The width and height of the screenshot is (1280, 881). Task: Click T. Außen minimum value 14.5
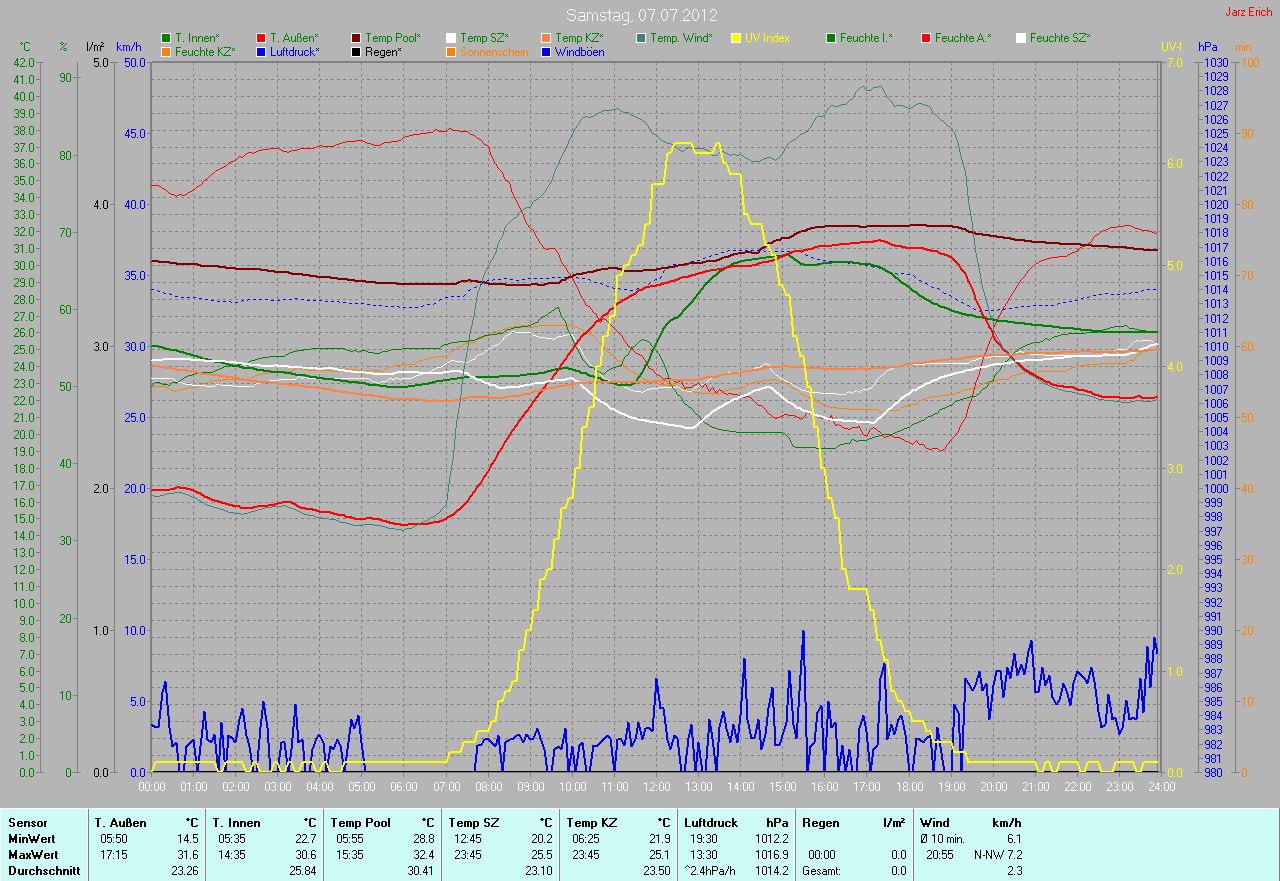point(188,839)
